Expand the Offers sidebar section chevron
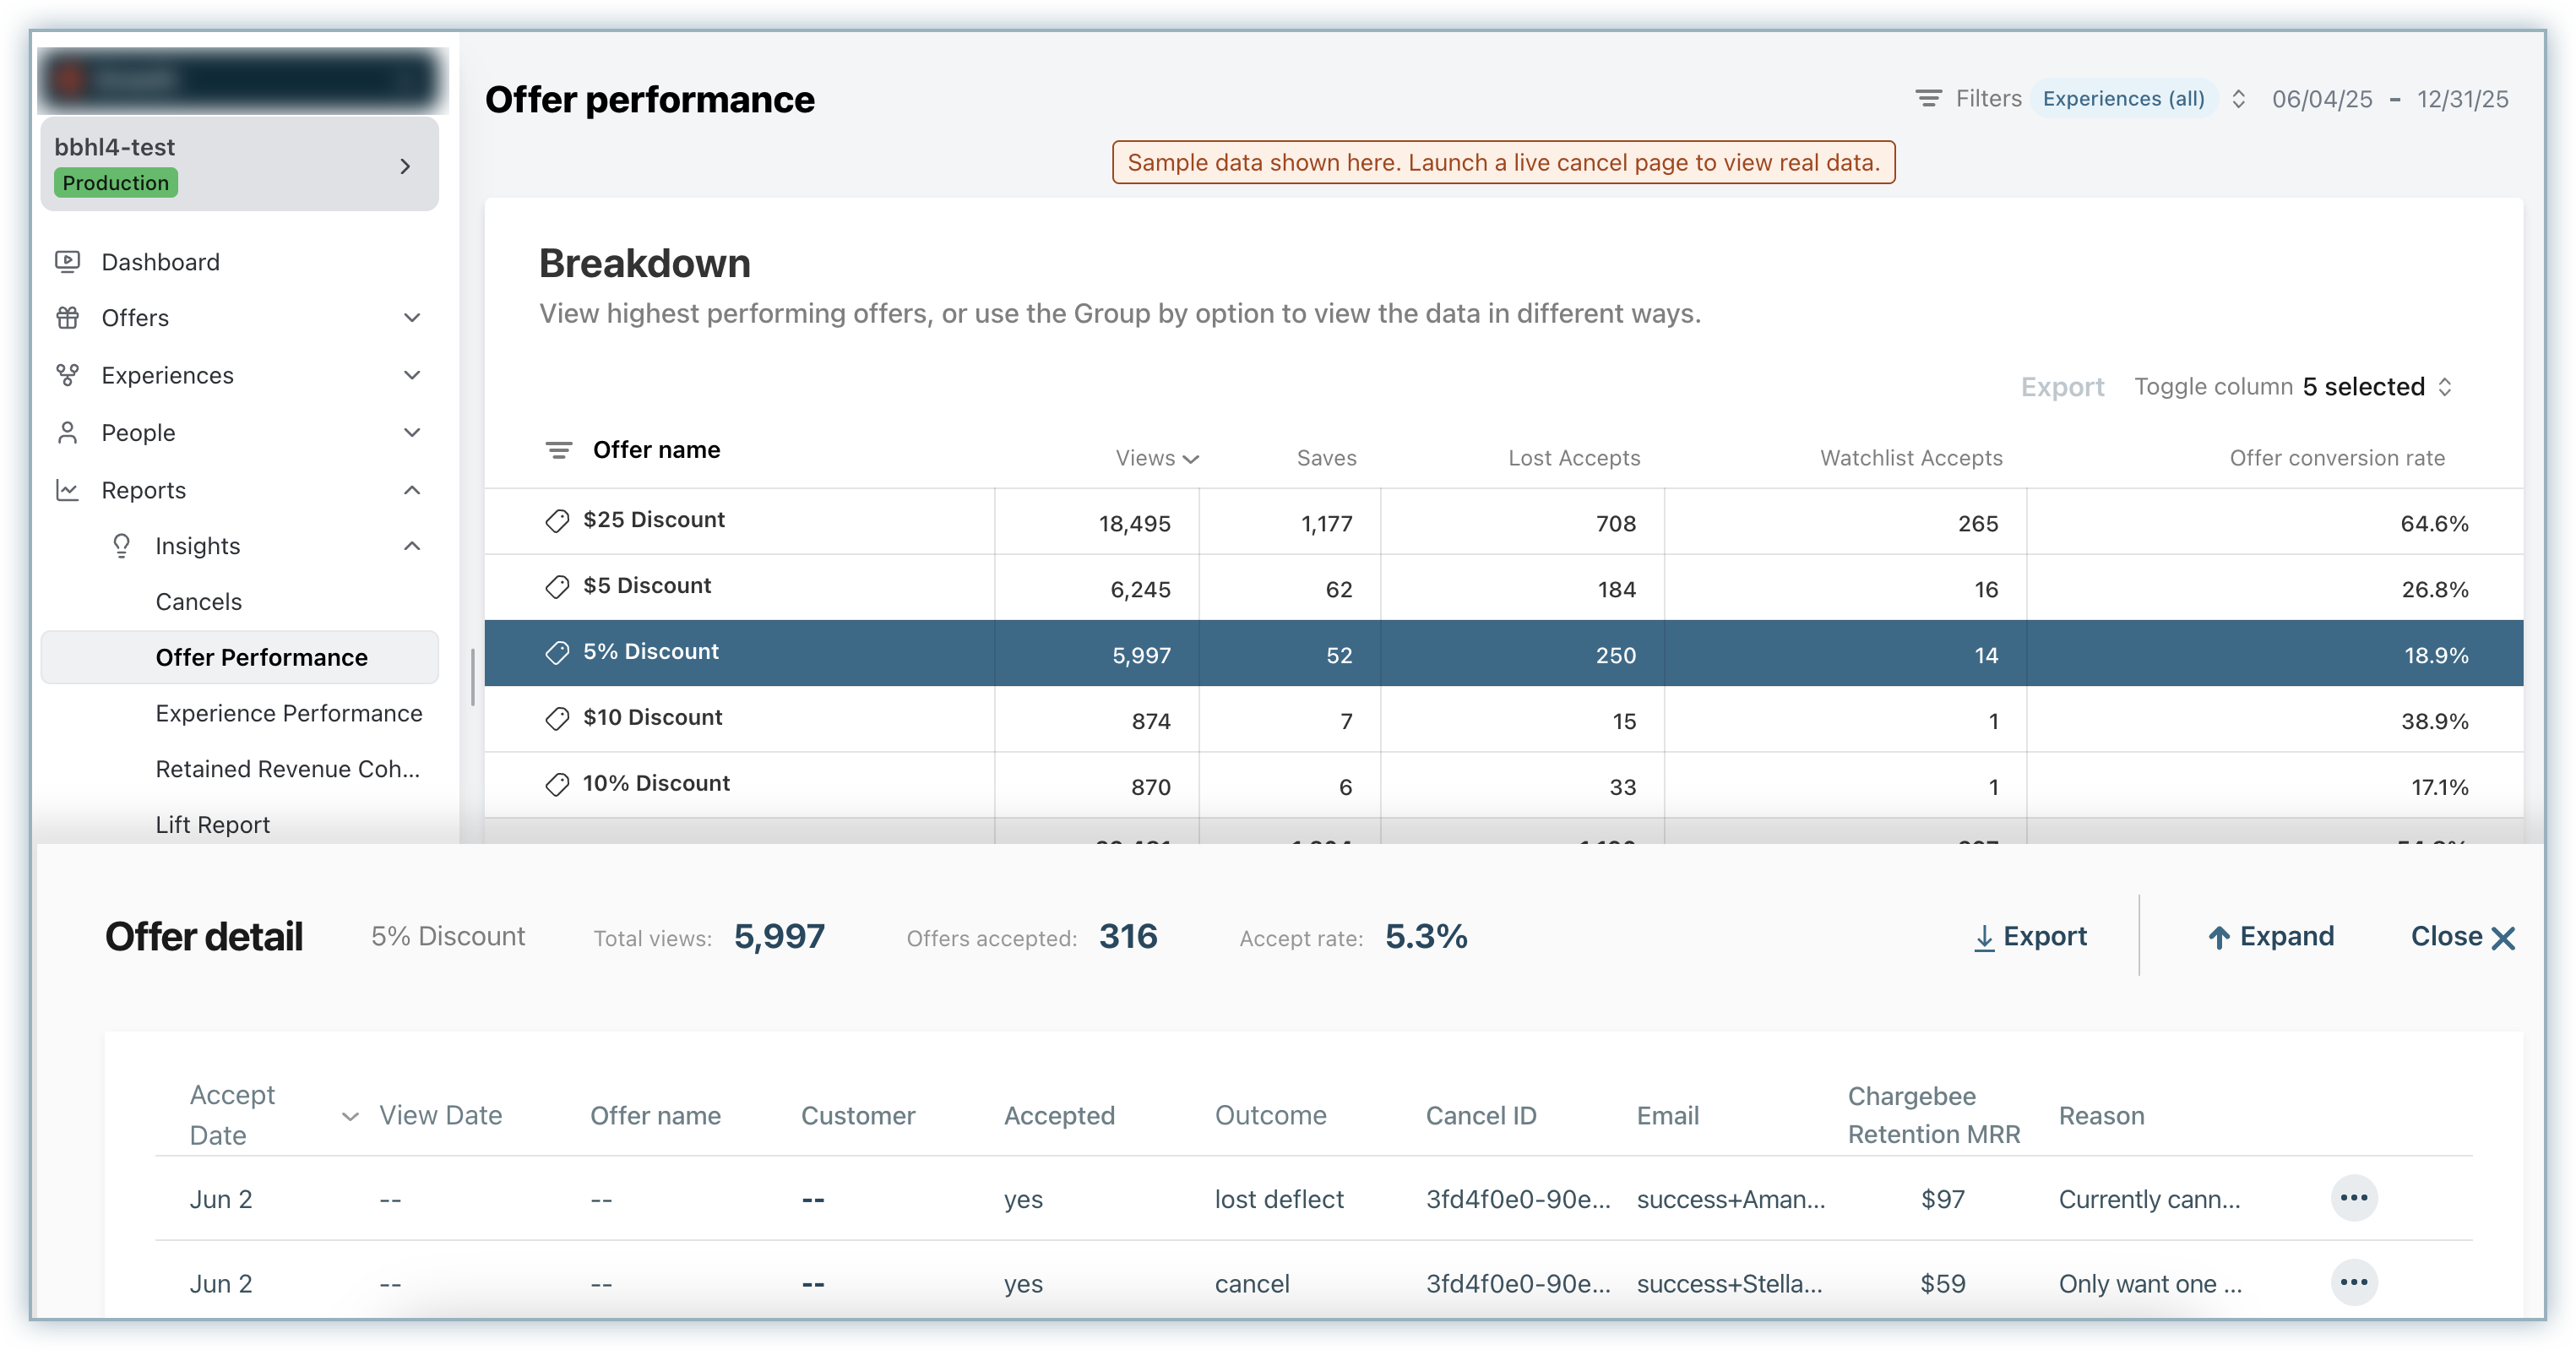 coord(412,318)
